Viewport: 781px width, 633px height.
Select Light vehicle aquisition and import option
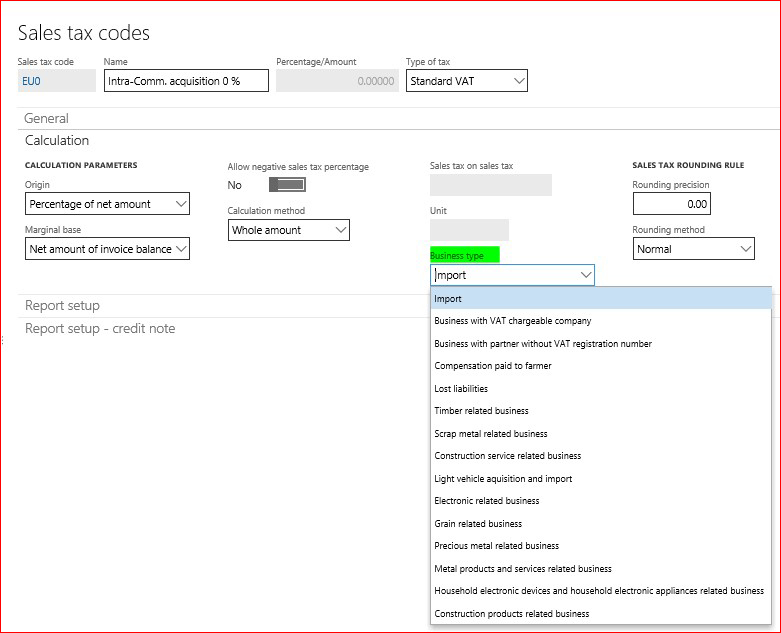(601, 479)
